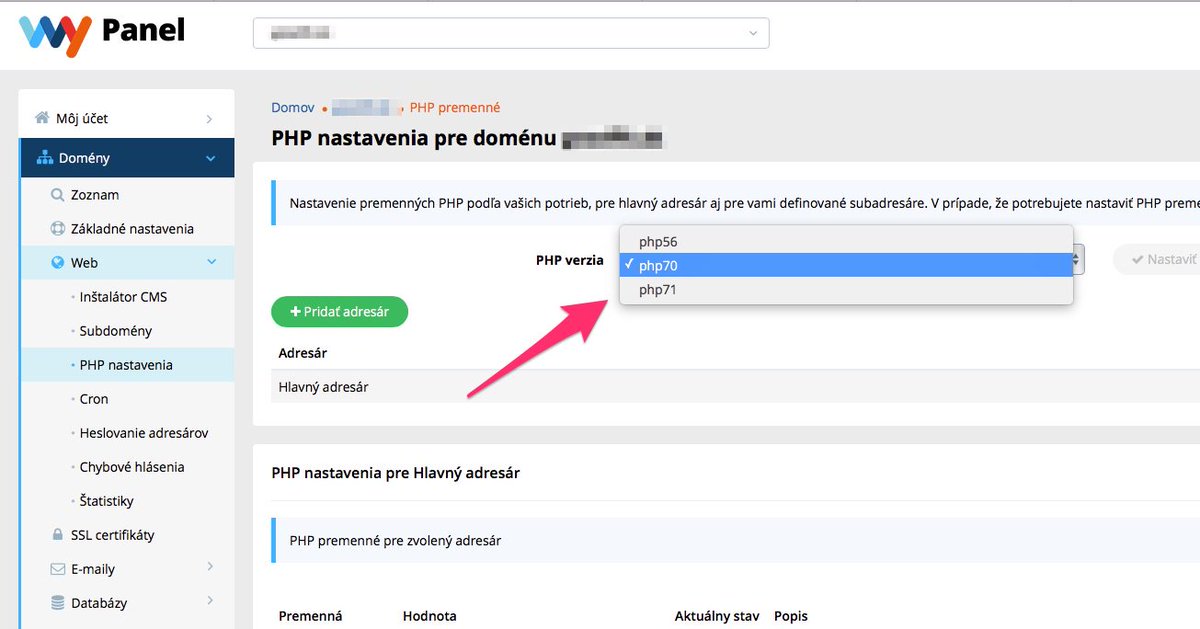This screenshot has width=1200, height=629.
Task: Go to Domov breadcrumb link
Action: click(293, 107)
